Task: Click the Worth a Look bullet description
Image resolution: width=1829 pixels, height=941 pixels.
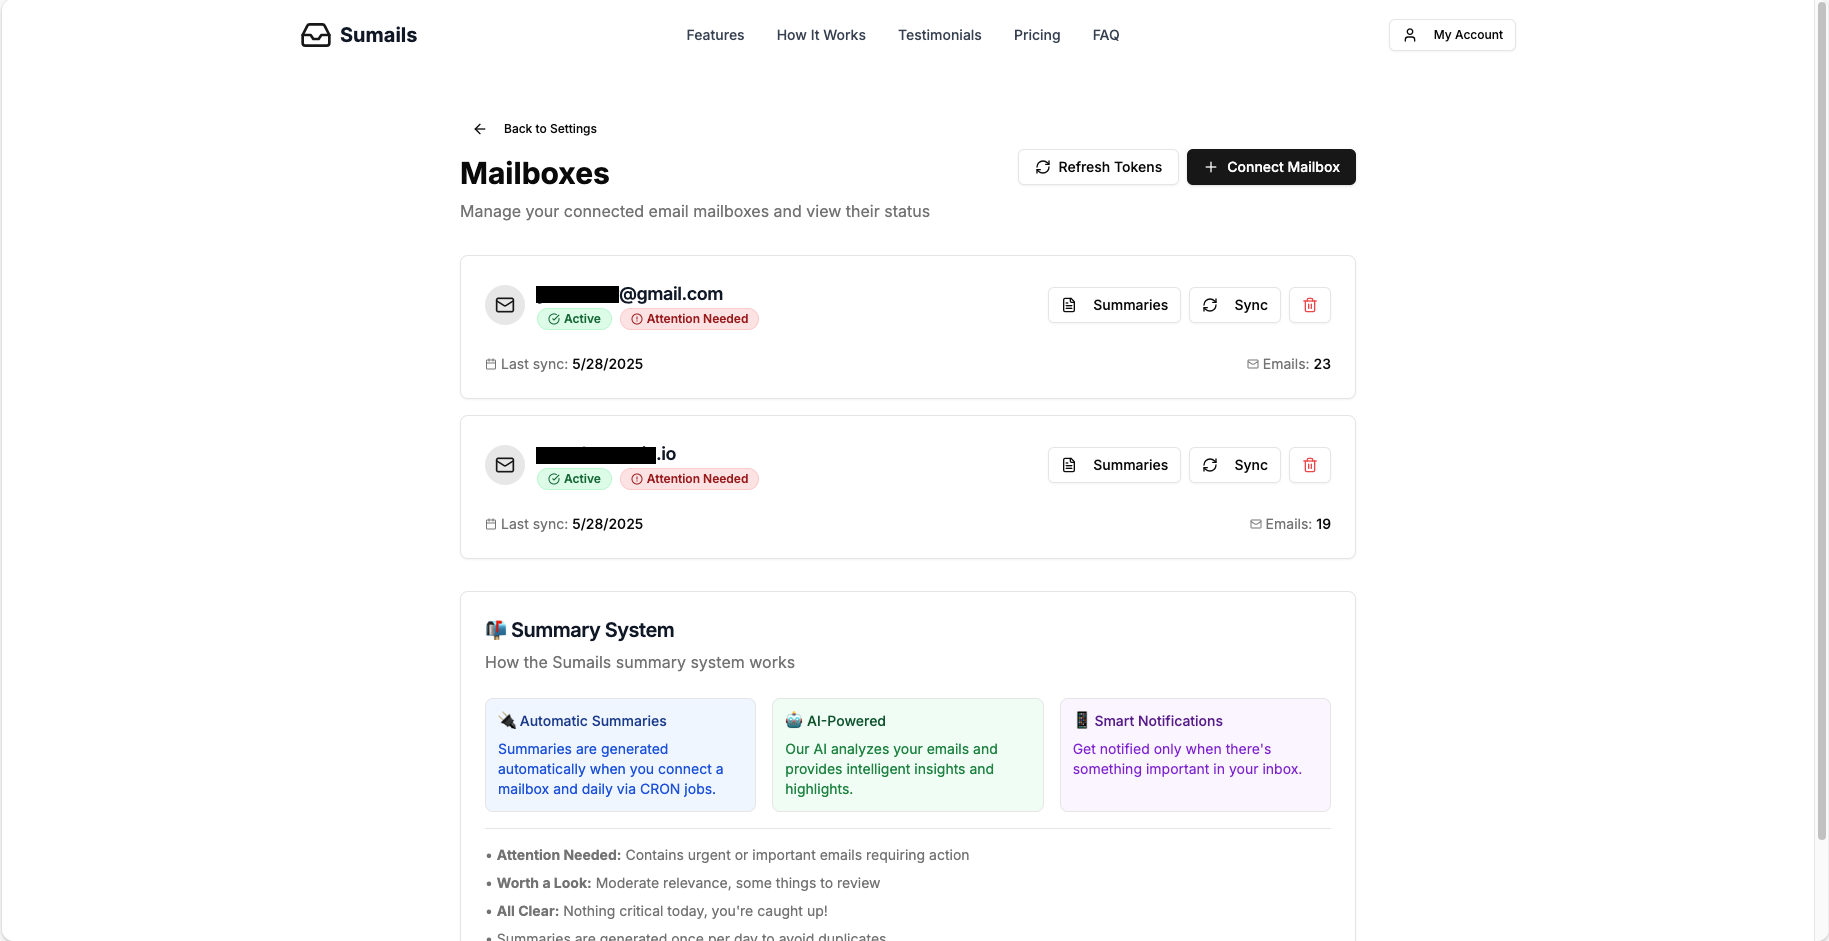Action: 688,883
